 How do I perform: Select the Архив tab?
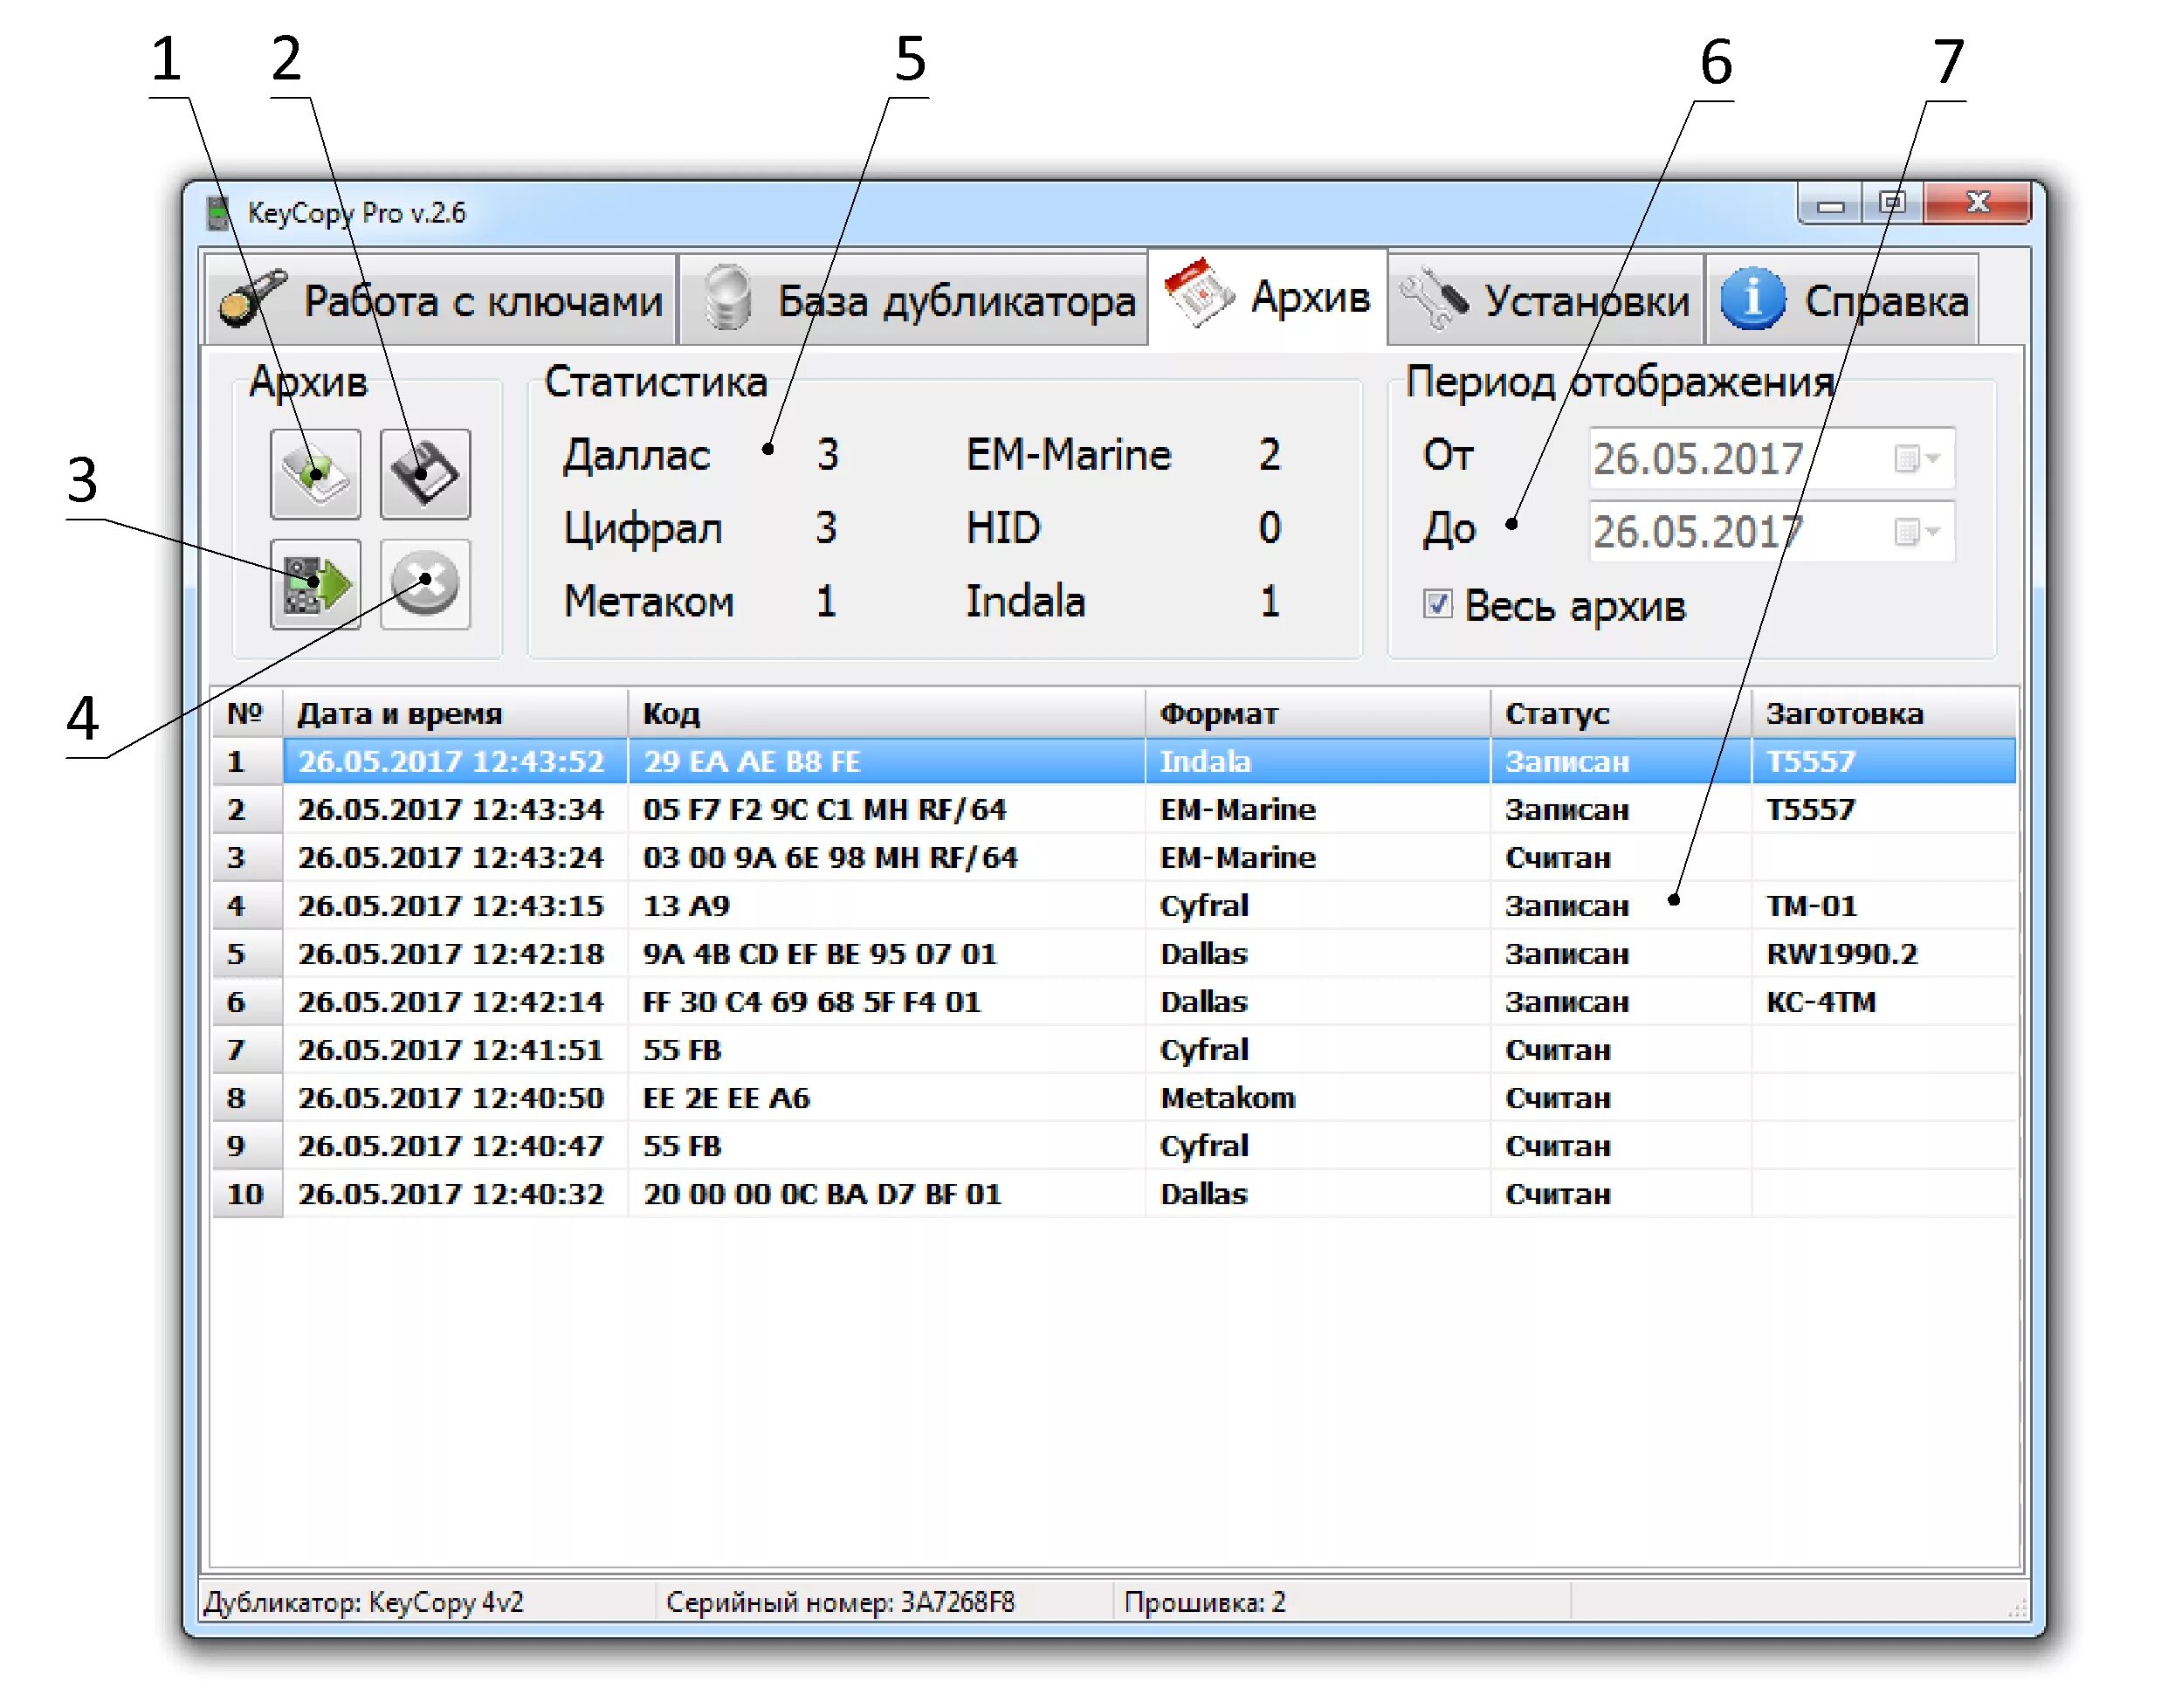pos(1268,297)
